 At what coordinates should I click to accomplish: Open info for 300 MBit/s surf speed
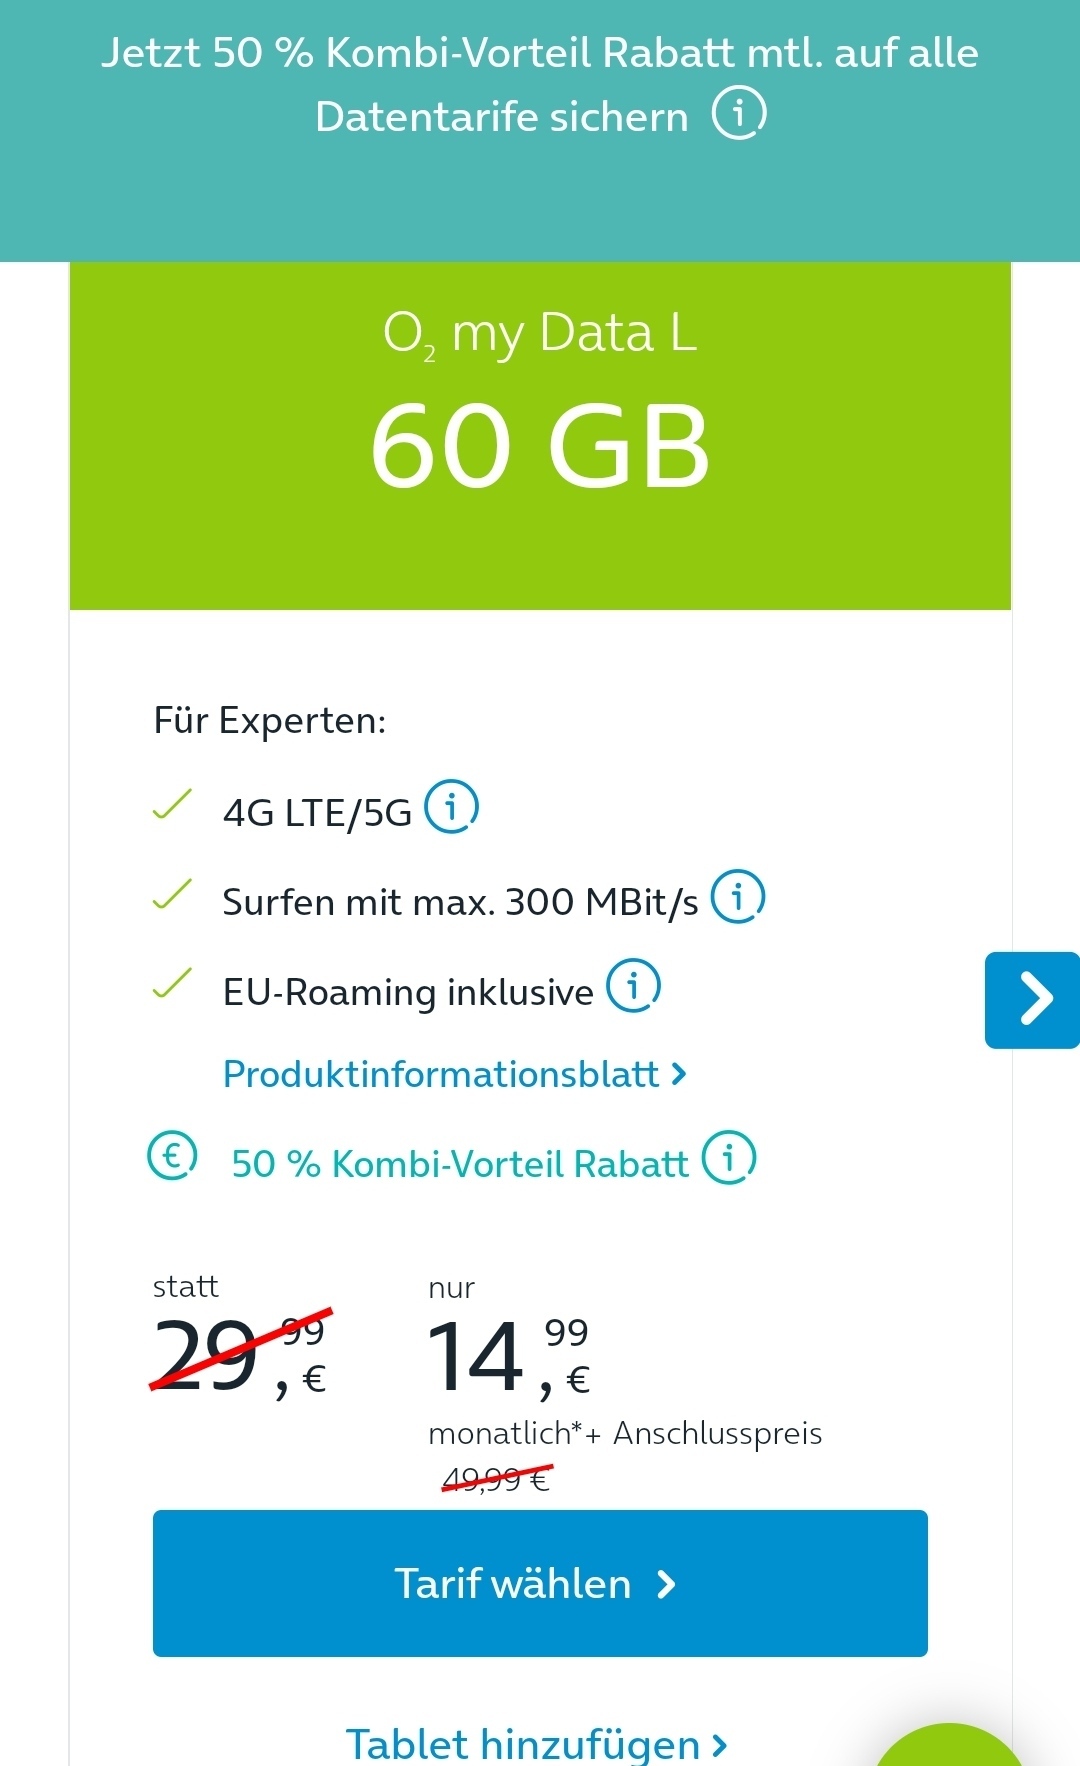click(738, 896)
